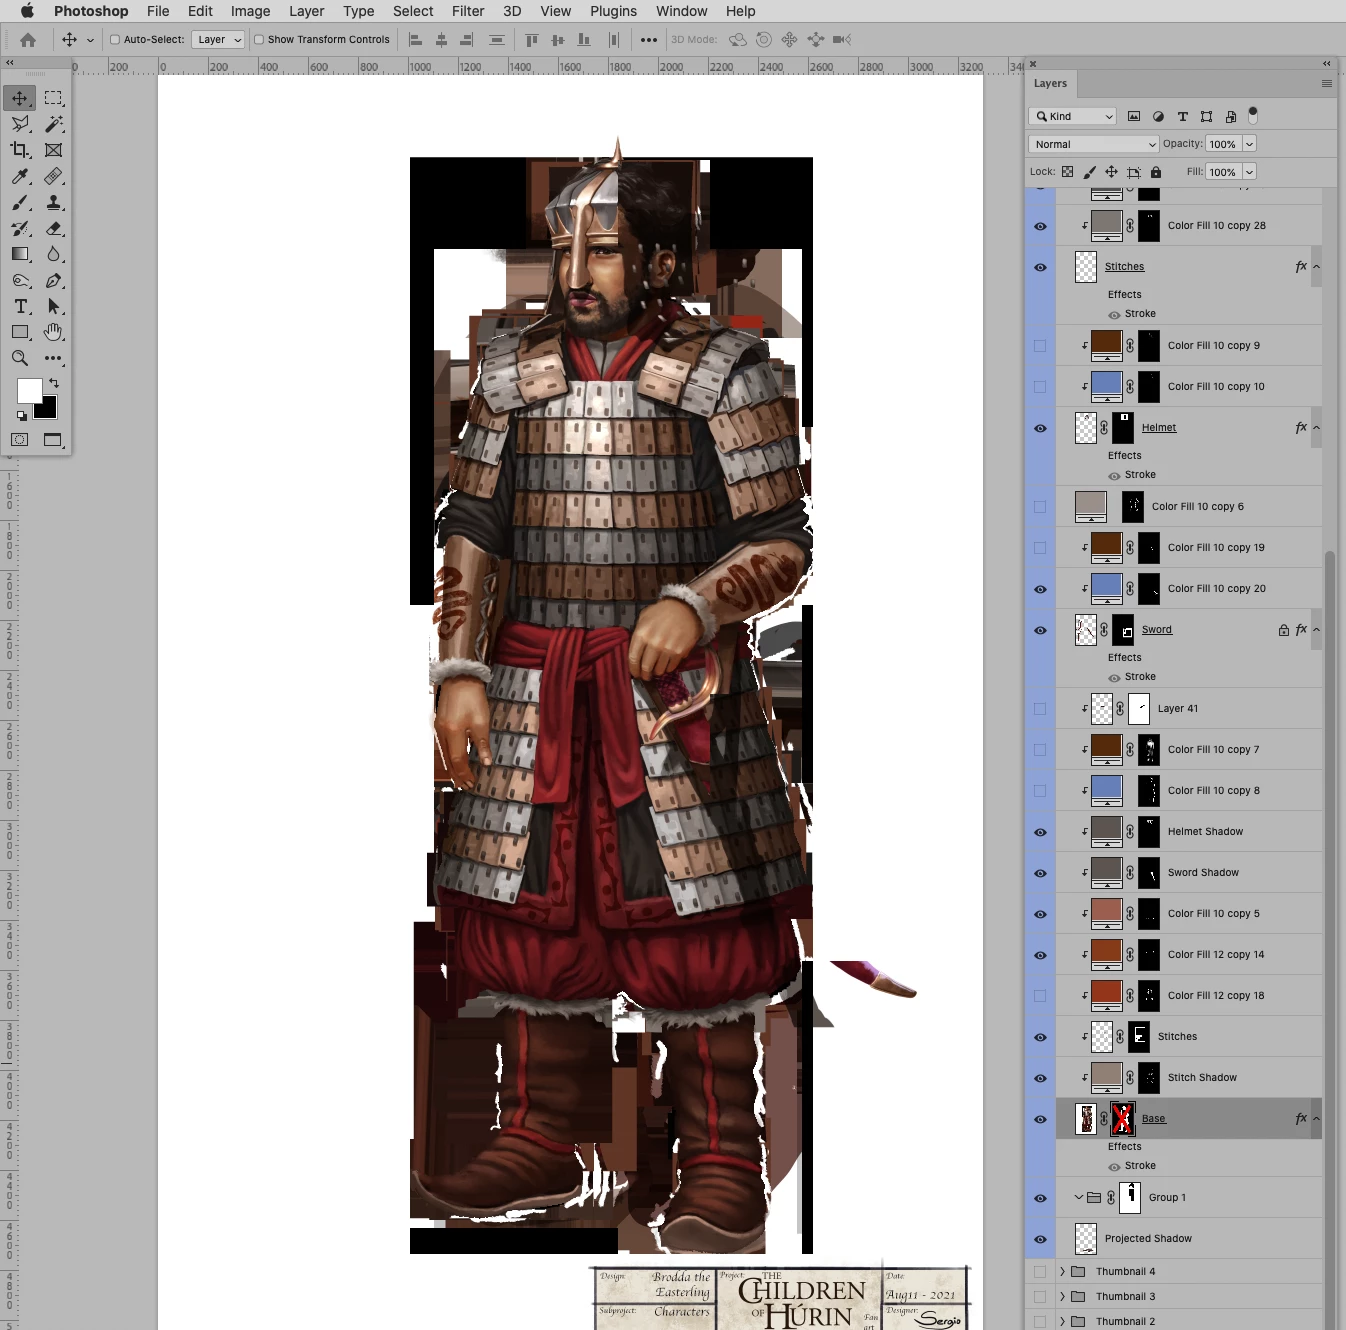This screenshot has width=1346, height=1330.
Task: Select the Eyedropper tool
Action: 20,176
